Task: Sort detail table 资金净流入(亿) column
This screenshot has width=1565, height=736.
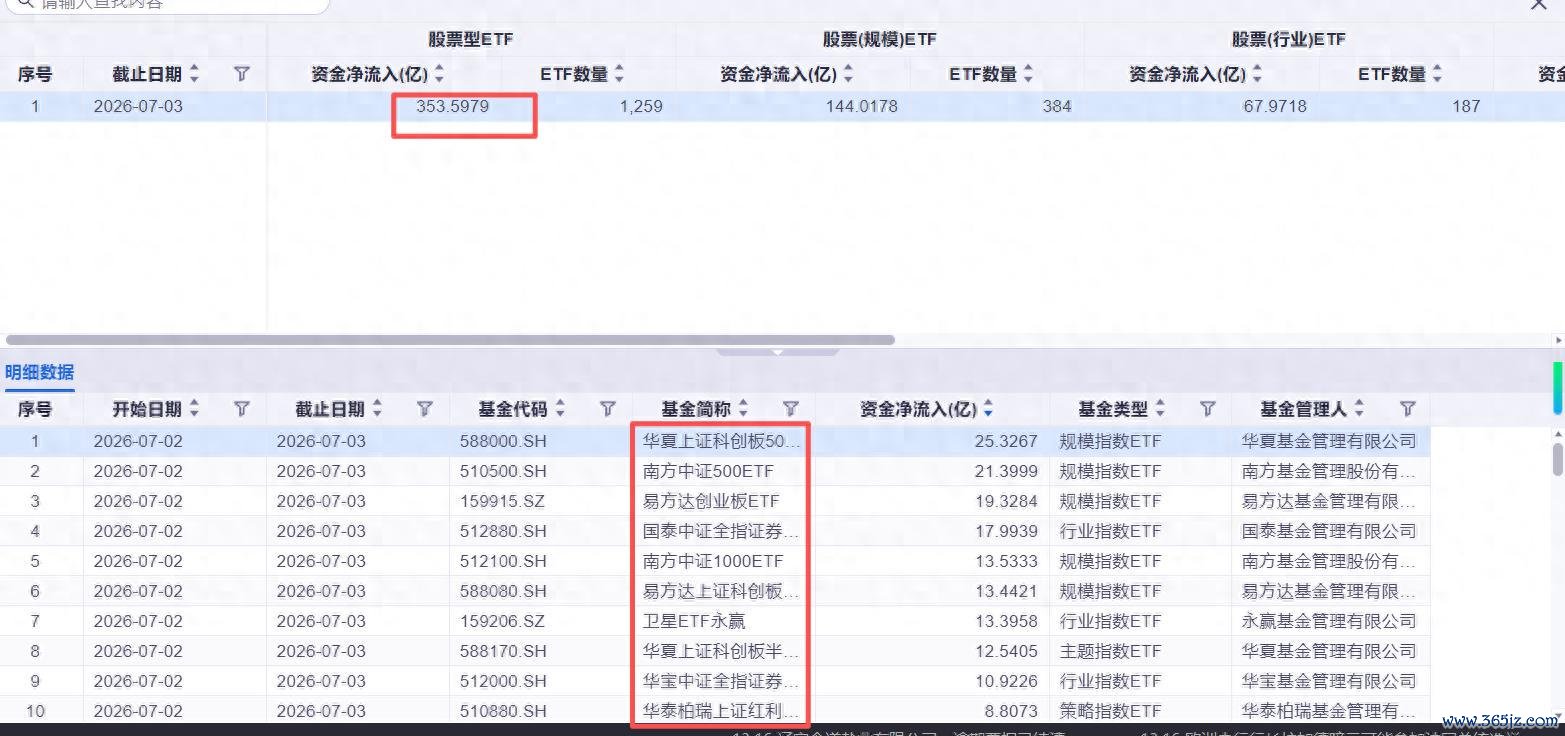Action: click(988, 409)
